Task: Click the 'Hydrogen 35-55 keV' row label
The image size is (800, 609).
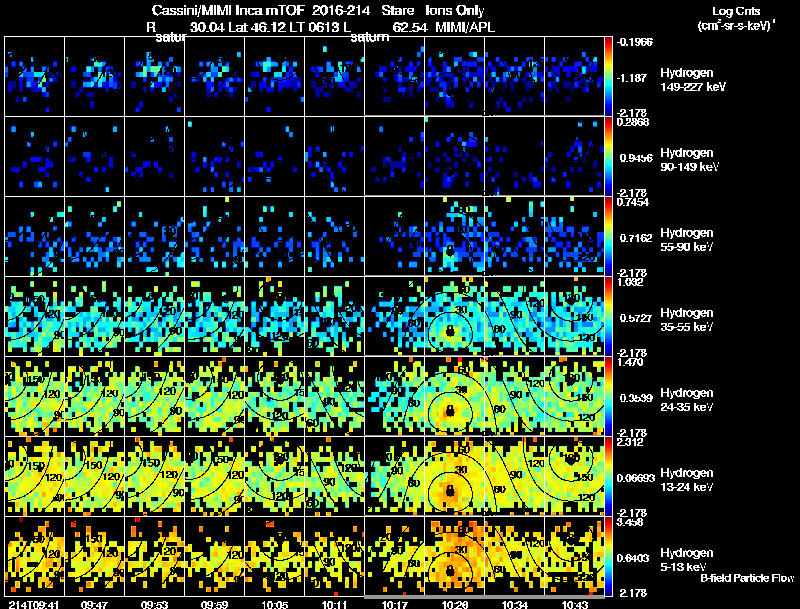Action: point(687,320)
